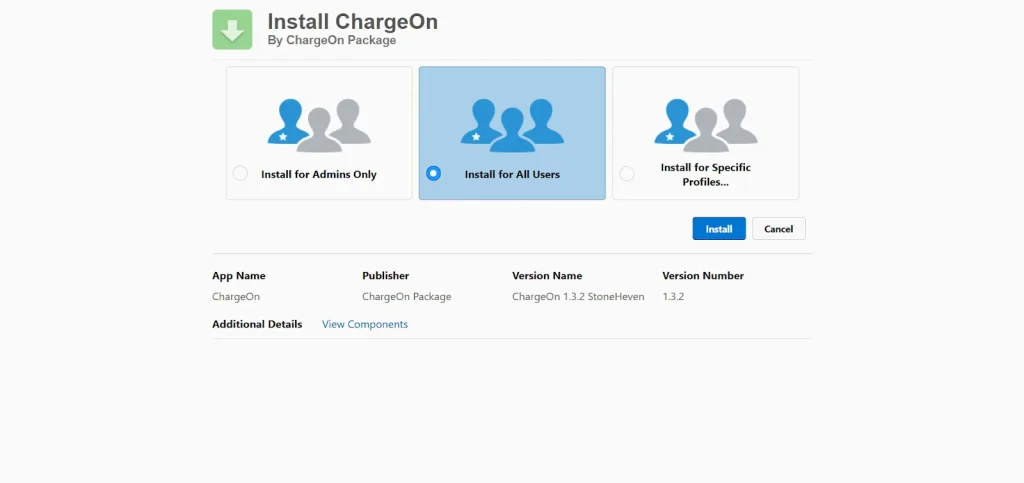Click the 'Install for All Users' label
Viewport: 1024px width, 483px height.
point(512,174)
